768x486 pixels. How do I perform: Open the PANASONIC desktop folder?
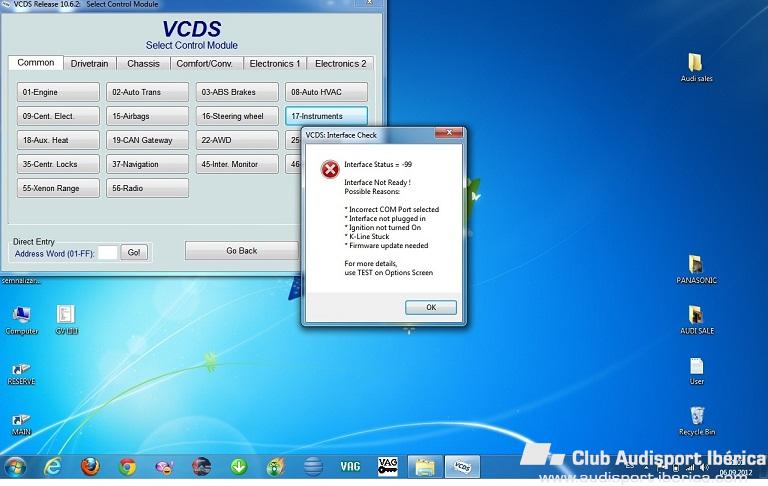tap(696, 268)
